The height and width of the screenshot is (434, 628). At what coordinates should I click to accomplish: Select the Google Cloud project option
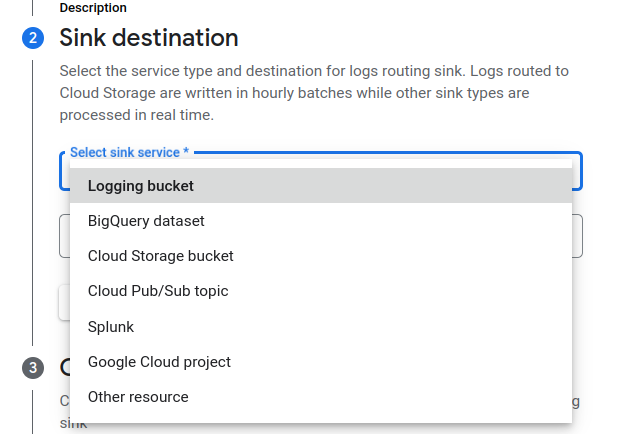click(321, 362)
